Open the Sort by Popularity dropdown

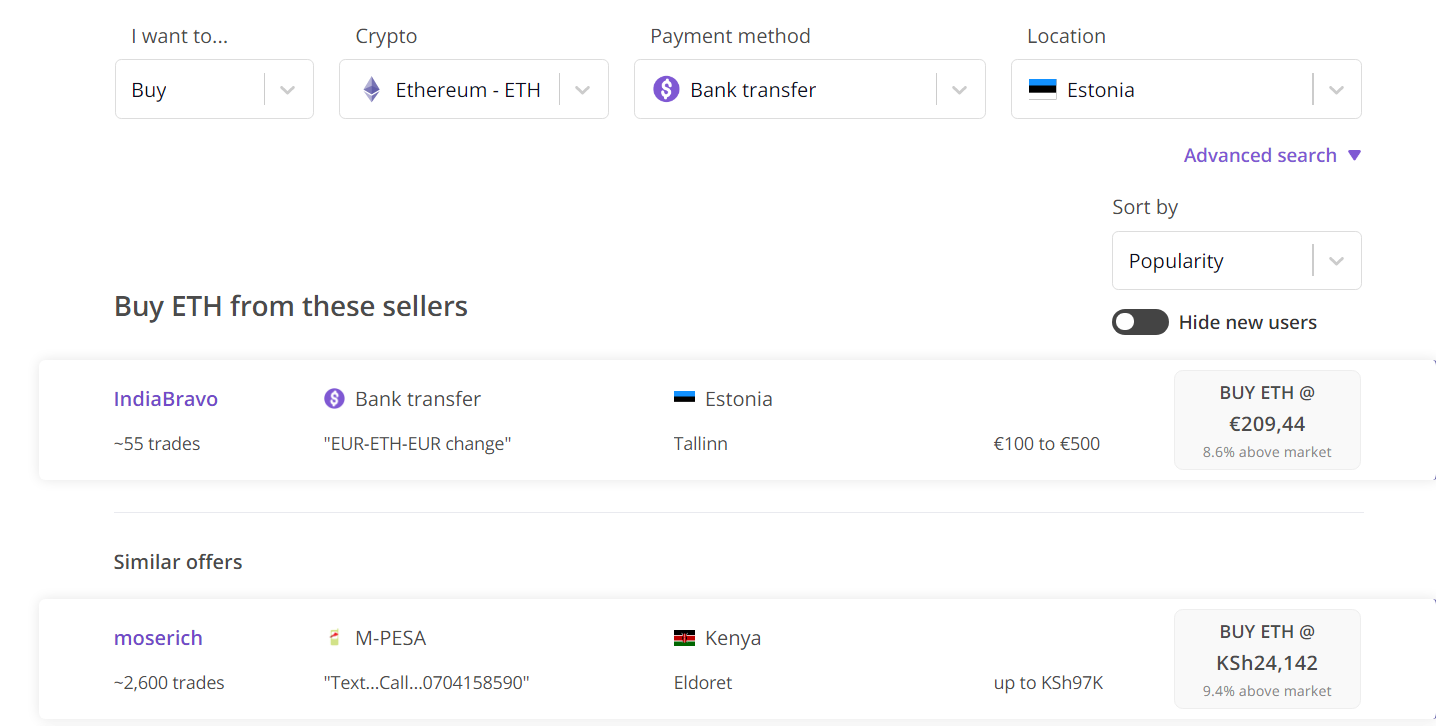(1236, 261)
